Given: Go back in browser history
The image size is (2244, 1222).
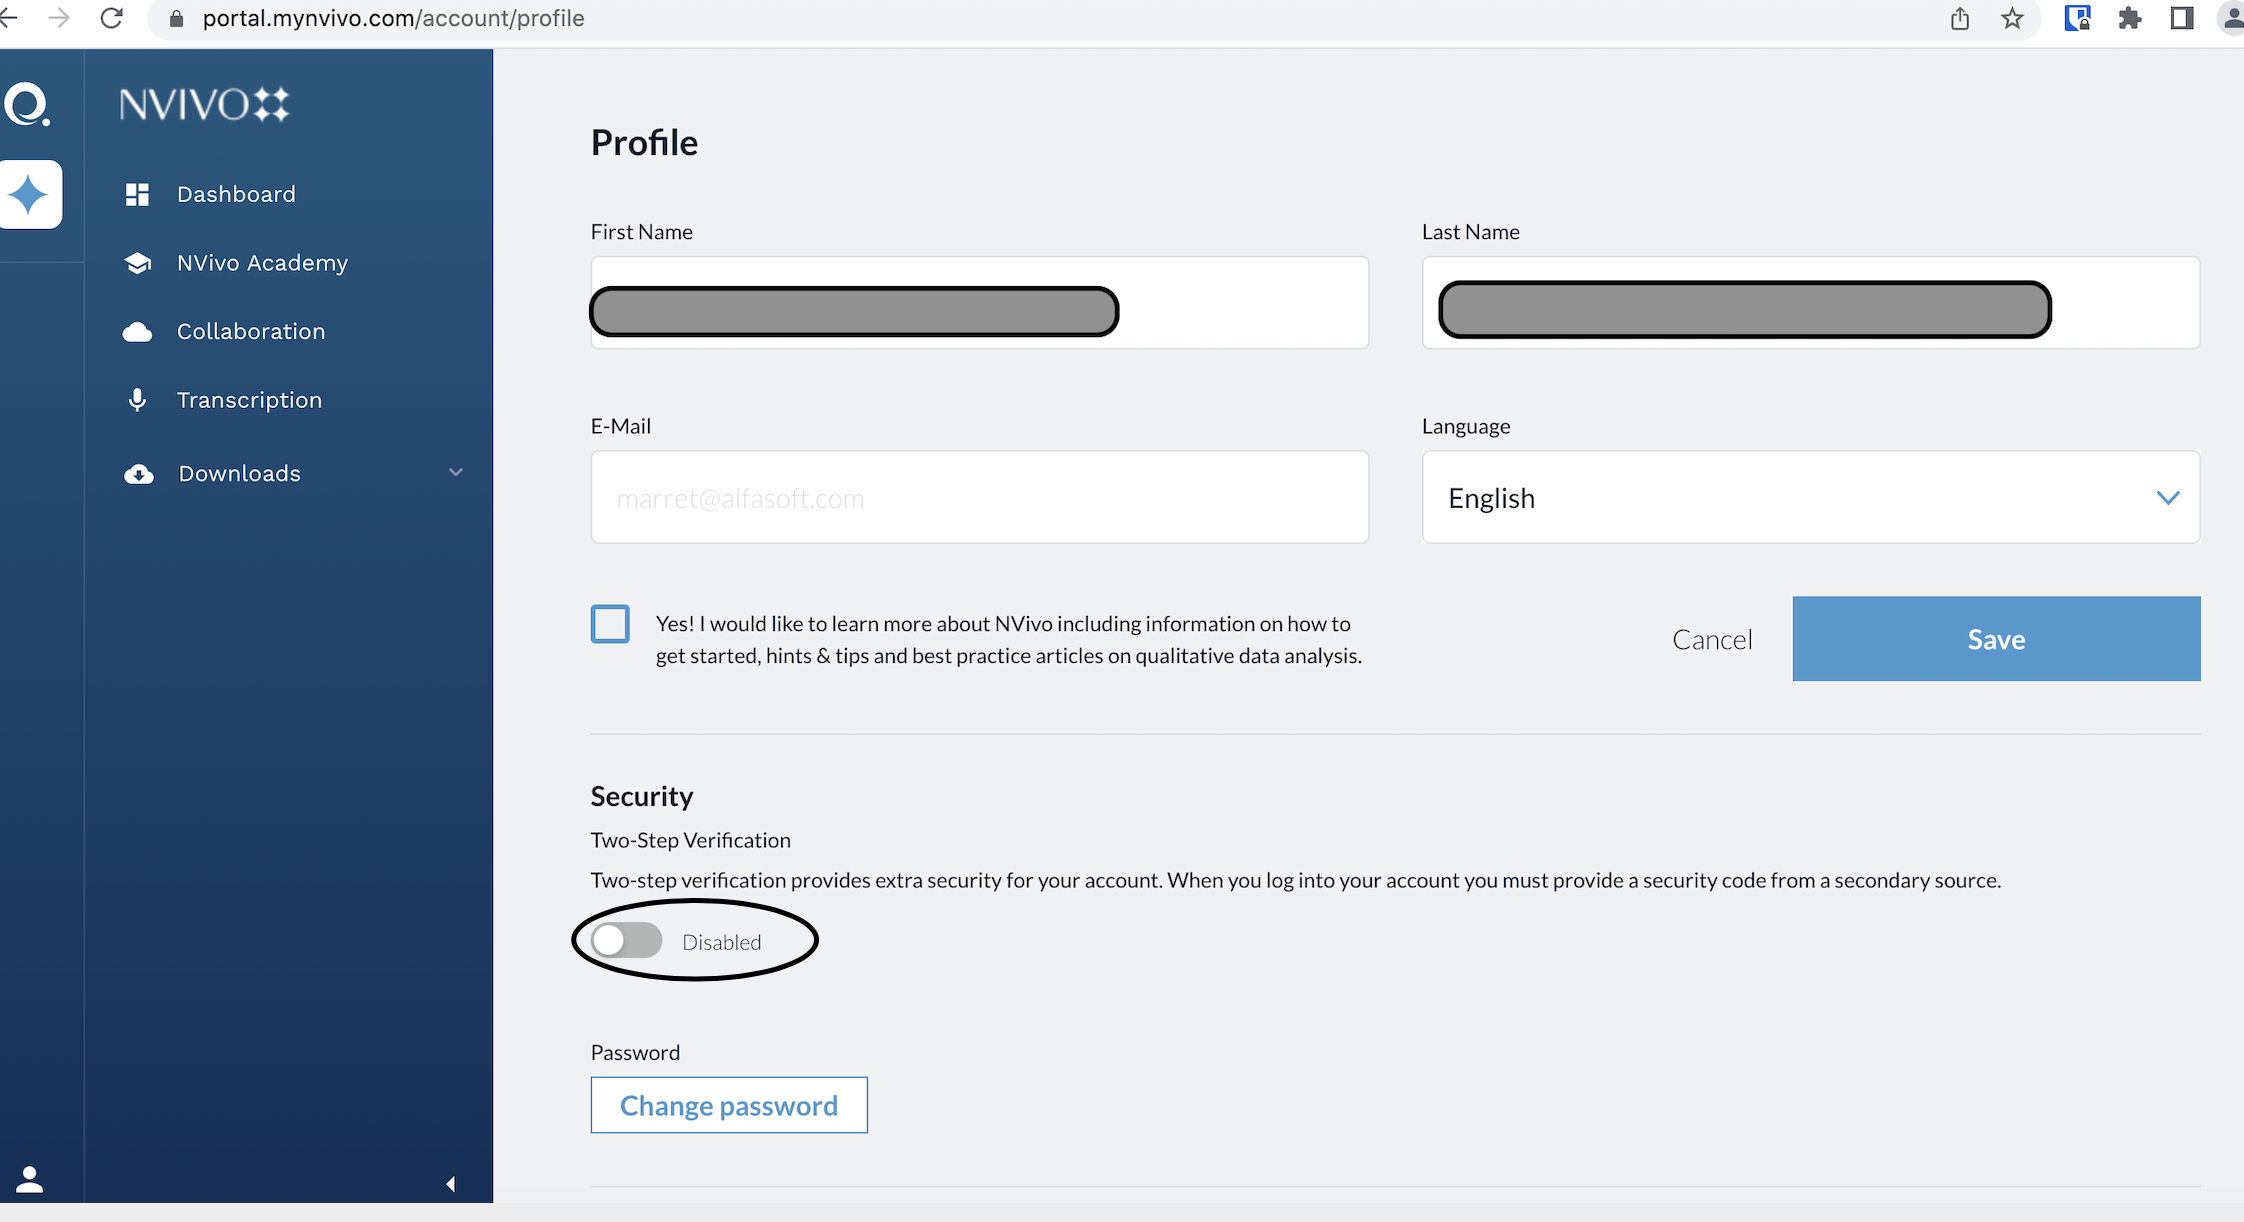Looking at the screenshot, I should click(8, 18).
